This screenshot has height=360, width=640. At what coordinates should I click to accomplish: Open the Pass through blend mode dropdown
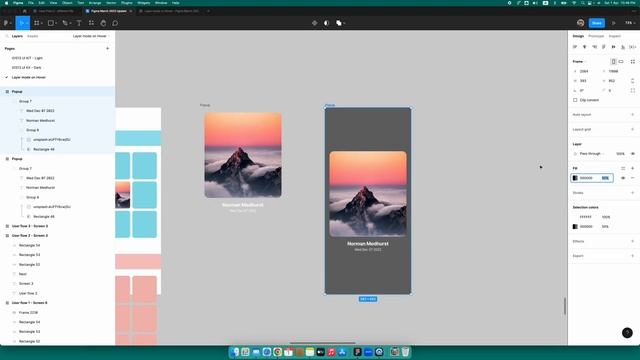click(x=591, y=154)
